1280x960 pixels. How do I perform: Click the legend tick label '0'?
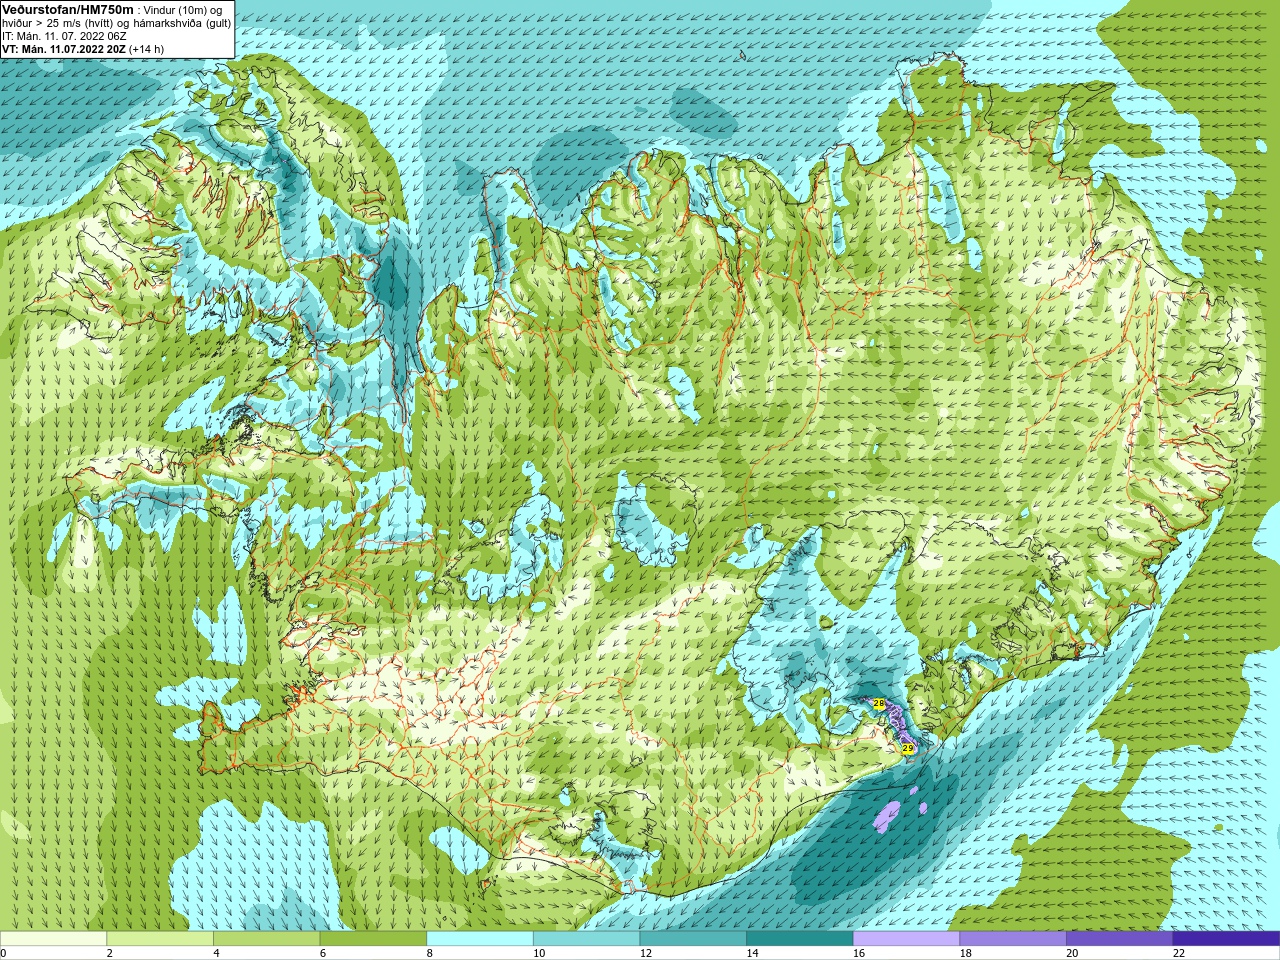(x=4, y=954)
